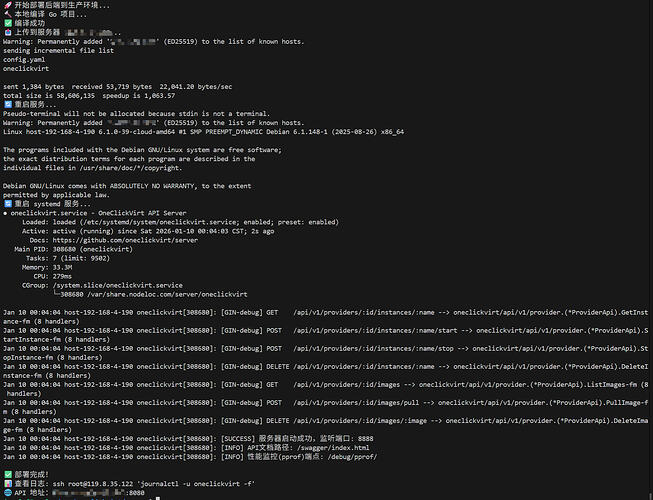Click the rocket emoji on the first line
The height and width of the screenshot is (500, 653).
point(7,5)
